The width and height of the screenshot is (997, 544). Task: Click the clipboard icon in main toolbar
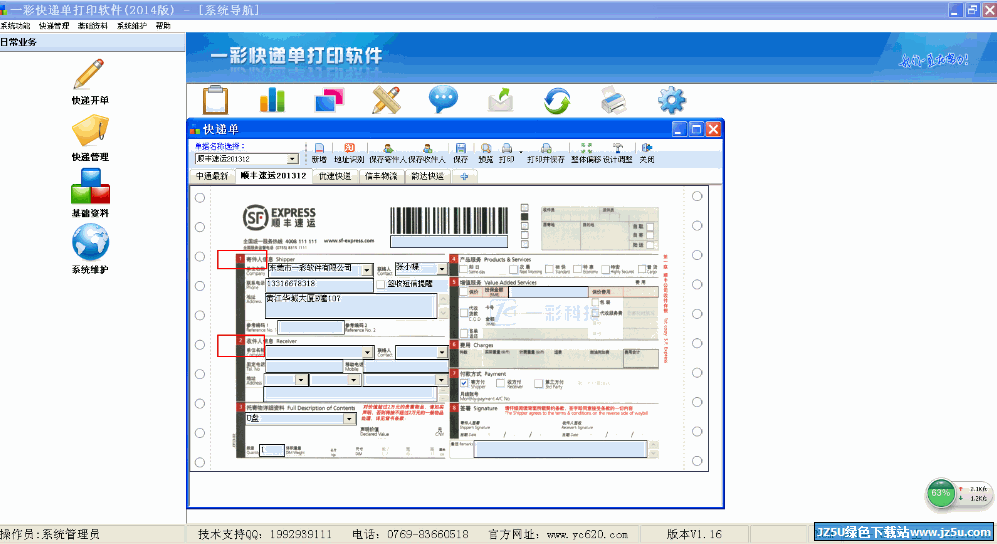pos(216,100)
